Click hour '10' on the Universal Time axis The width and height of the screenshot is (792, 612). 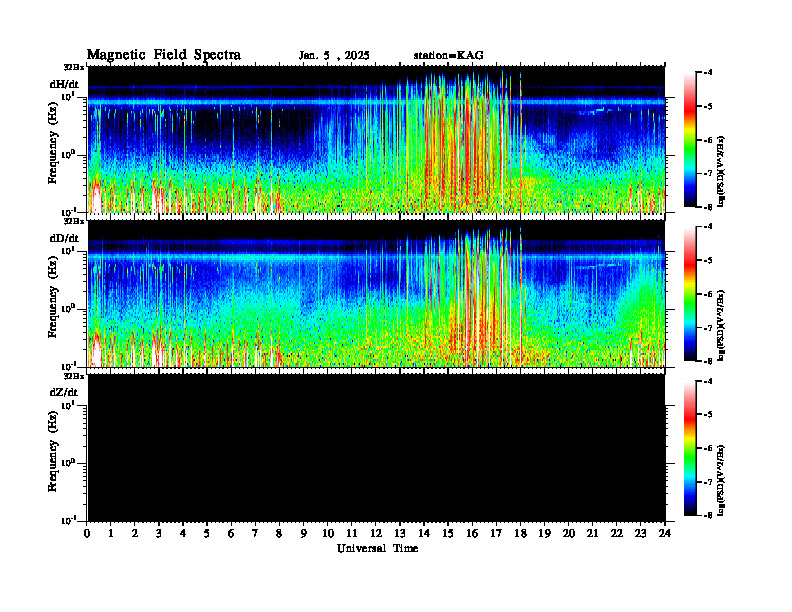[x=328, y=534]
